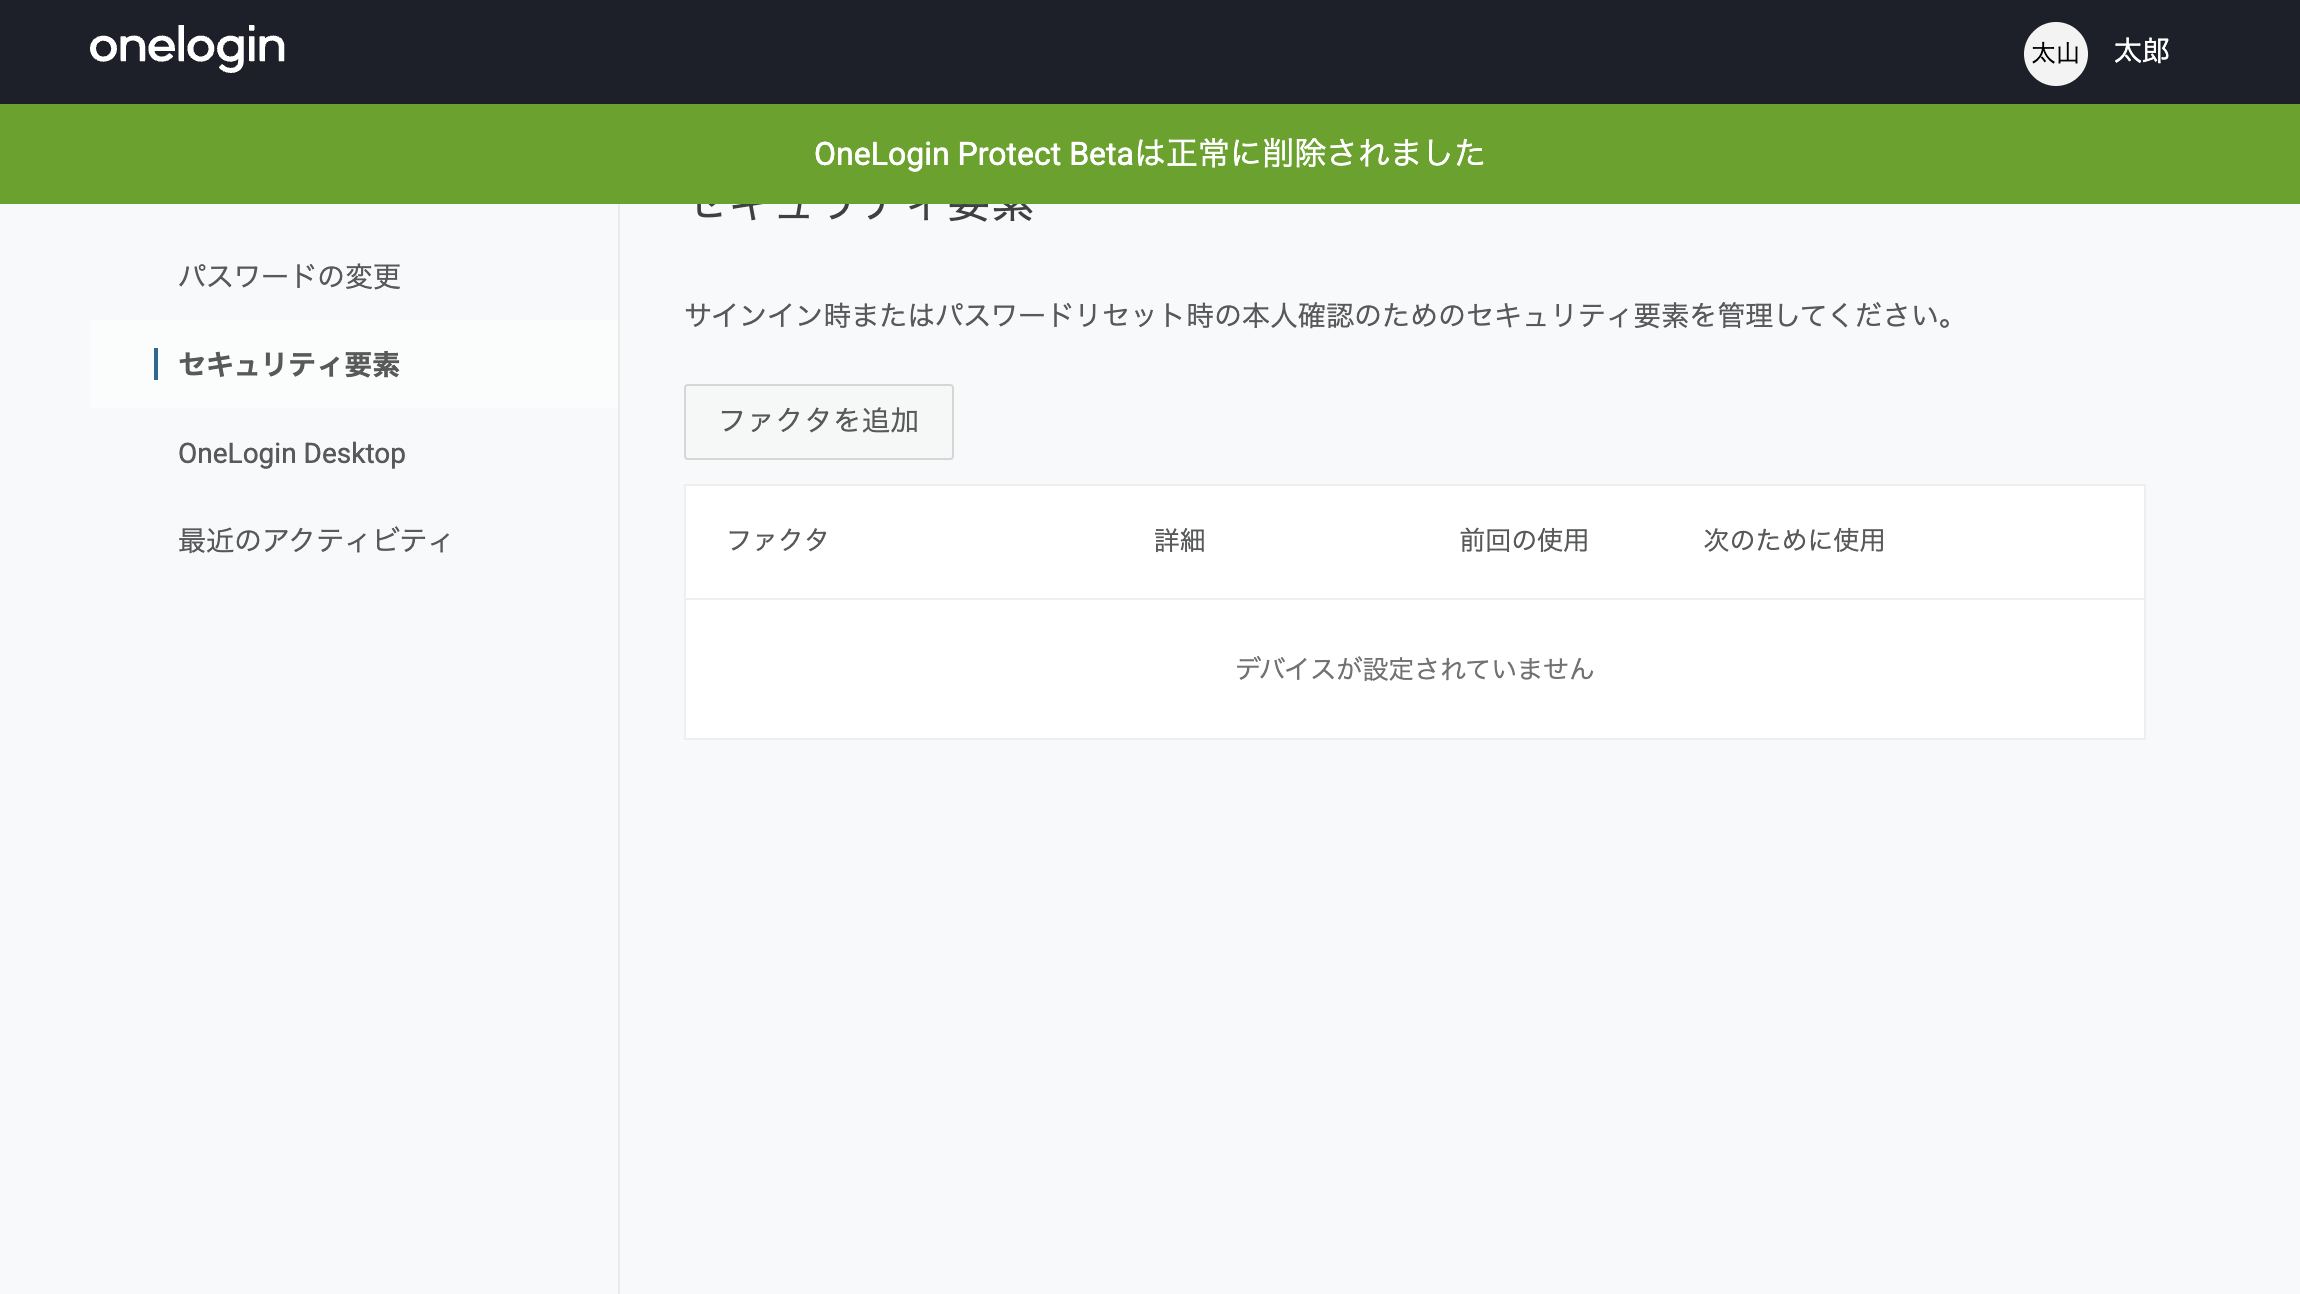The image size is (2300, 1294).
Task: Click the サインイン時 description text
Action: pyautogui.click(x=1320, y=316)
